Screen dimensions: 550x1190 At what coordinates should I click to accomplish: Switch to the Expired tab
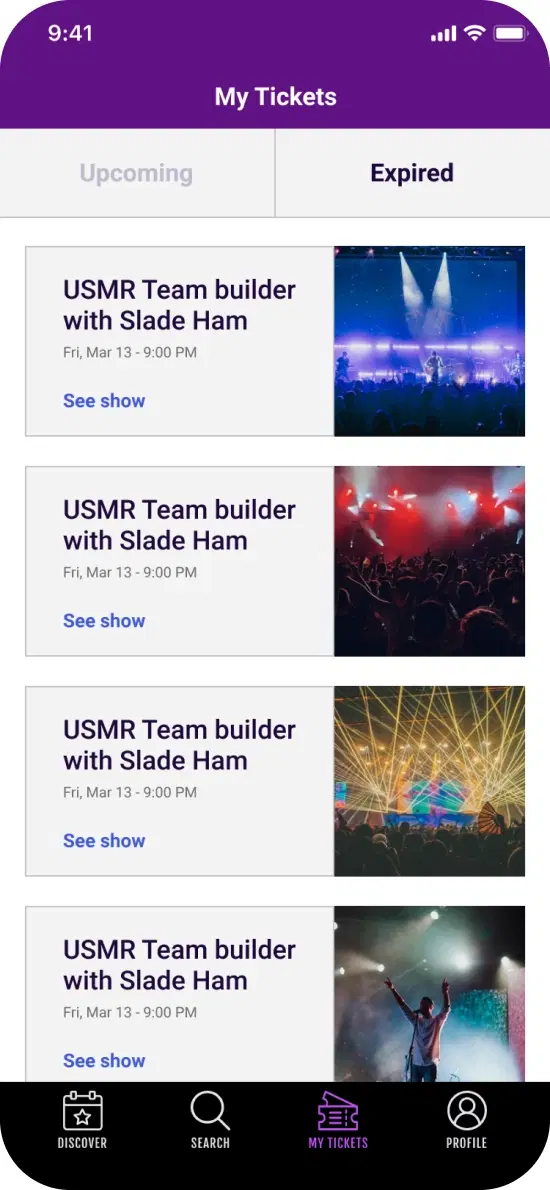click(x=412, y=173)
